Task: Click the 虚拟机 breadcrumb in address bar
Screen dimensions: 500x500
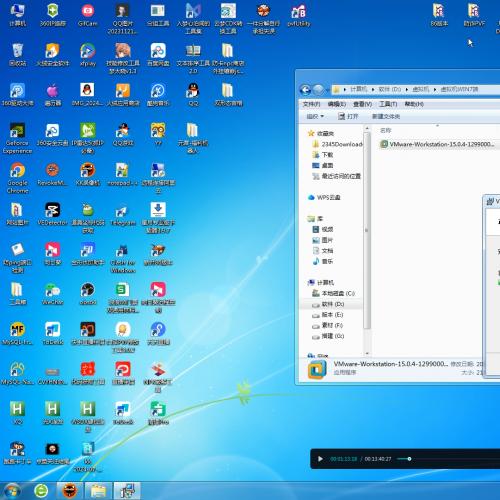Action: [421, 89]
